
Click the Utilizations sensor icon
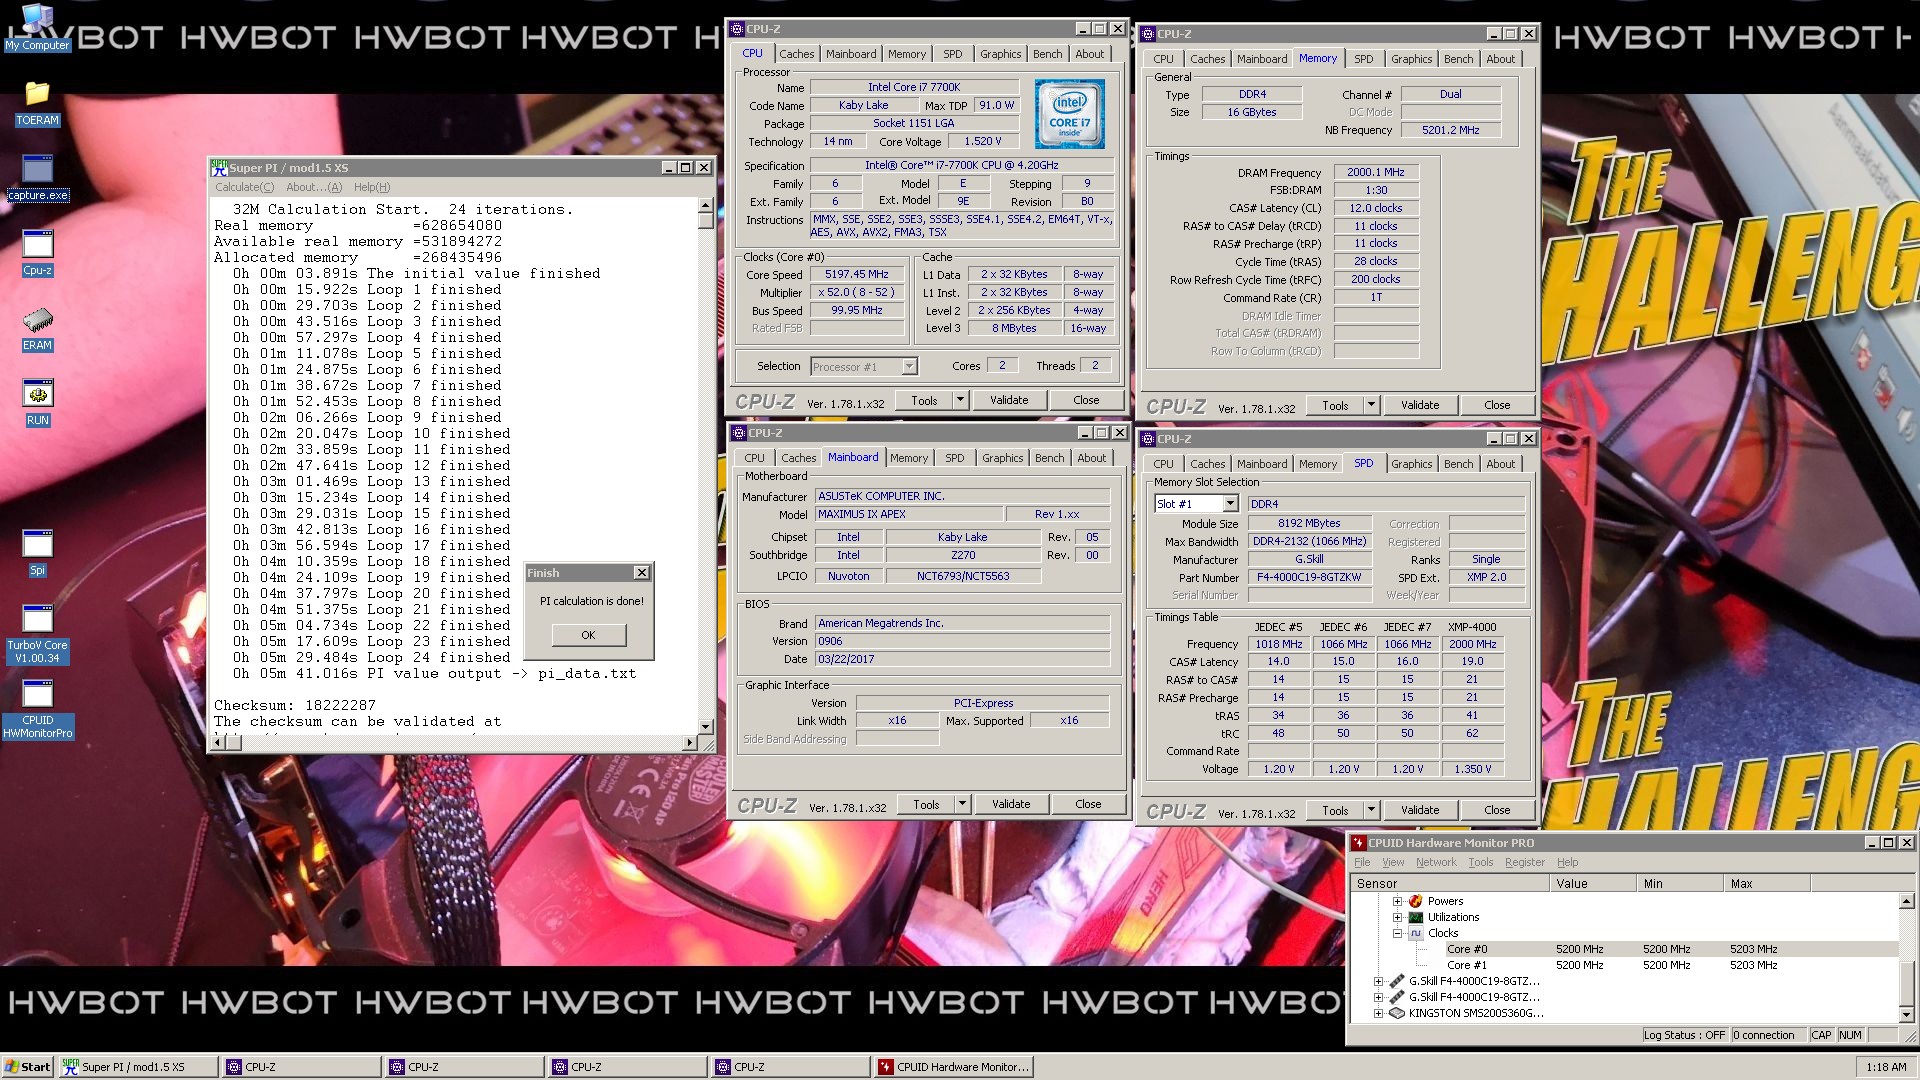pos(1415,917)
